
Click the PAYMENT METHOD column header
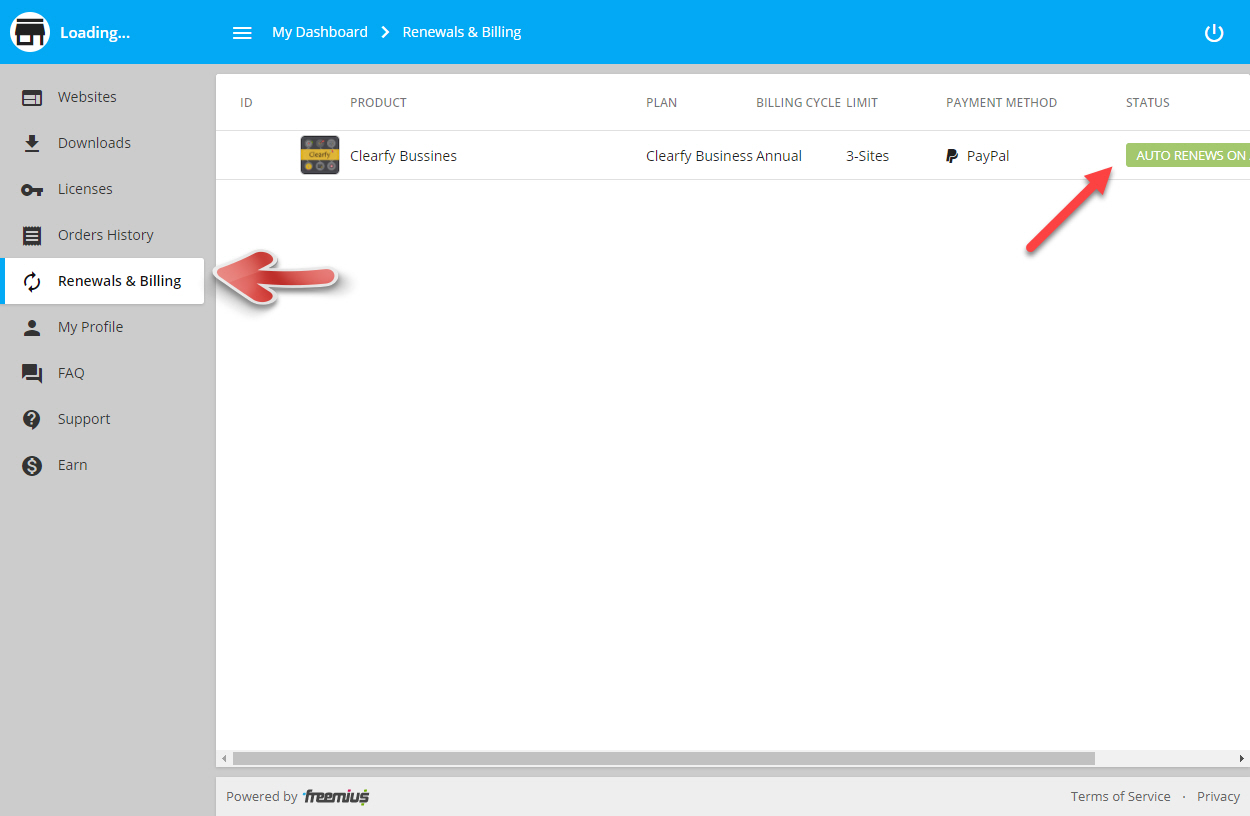pos(1001,102)
